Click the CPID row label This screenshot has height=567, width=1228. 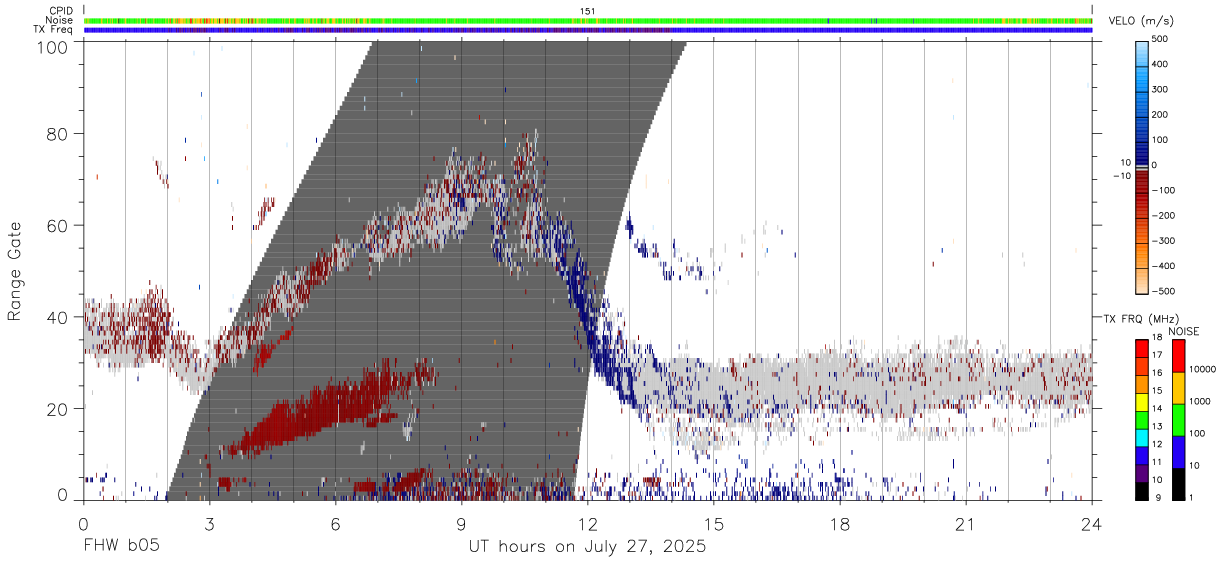60,11
